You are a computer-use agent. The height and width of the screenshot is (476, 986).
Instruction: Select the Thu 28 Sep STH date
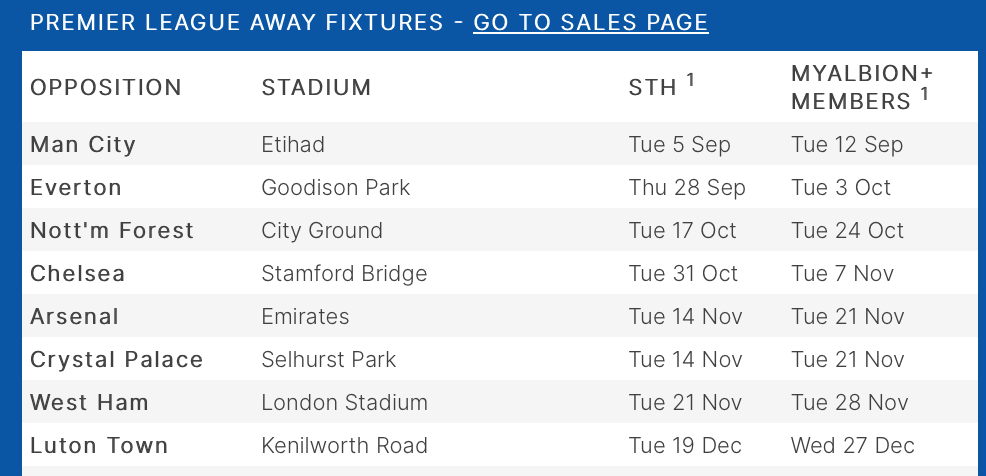click(687, 187)
